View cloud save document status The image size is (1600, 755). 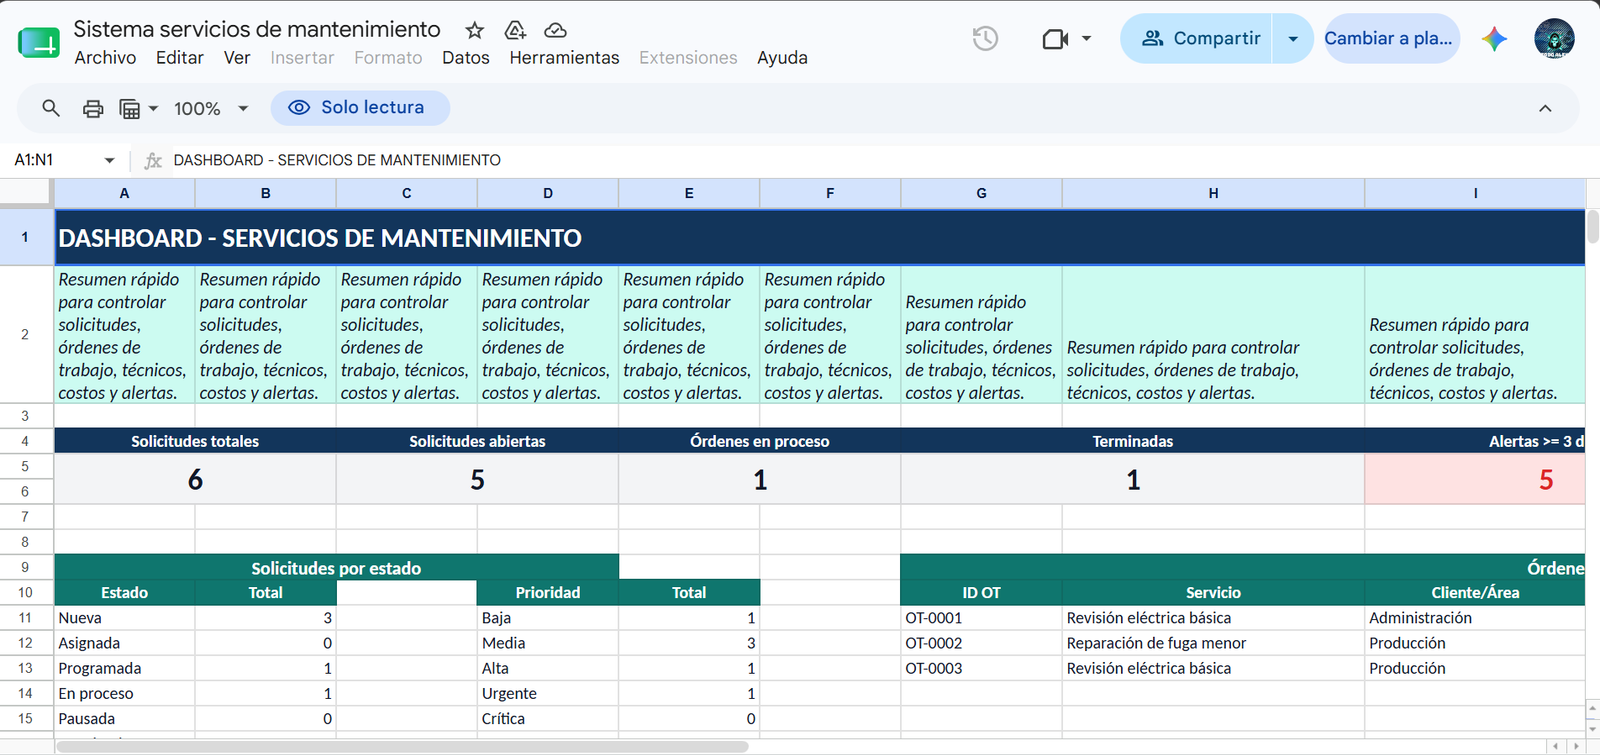tap(555, 30)
